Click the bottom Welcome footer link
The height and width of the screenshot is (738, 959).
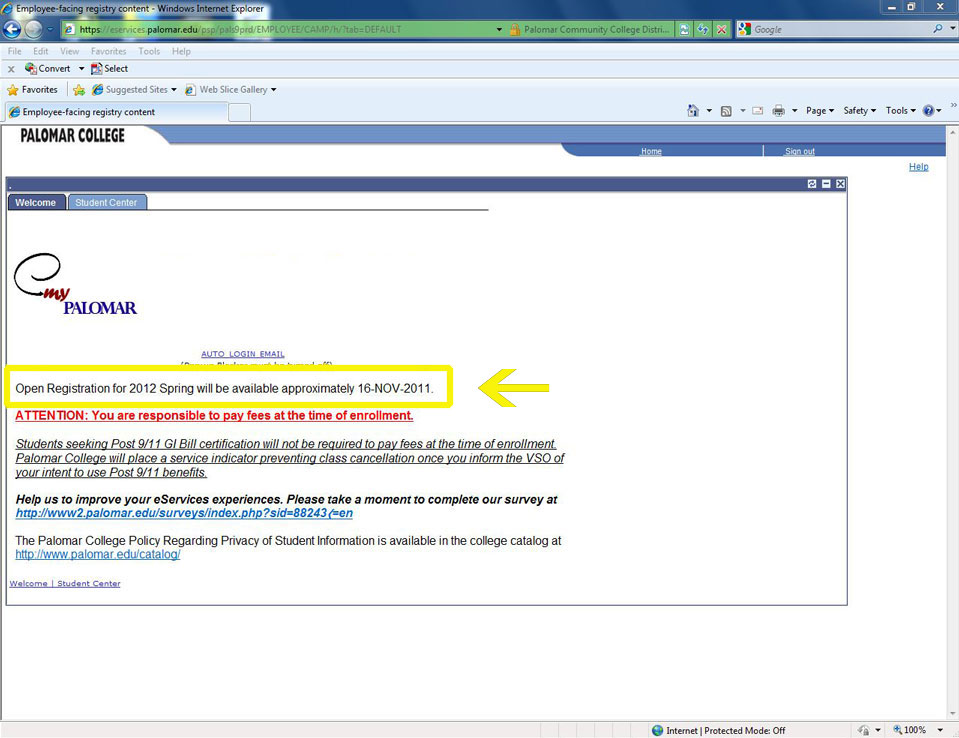[x=28, y=583]
